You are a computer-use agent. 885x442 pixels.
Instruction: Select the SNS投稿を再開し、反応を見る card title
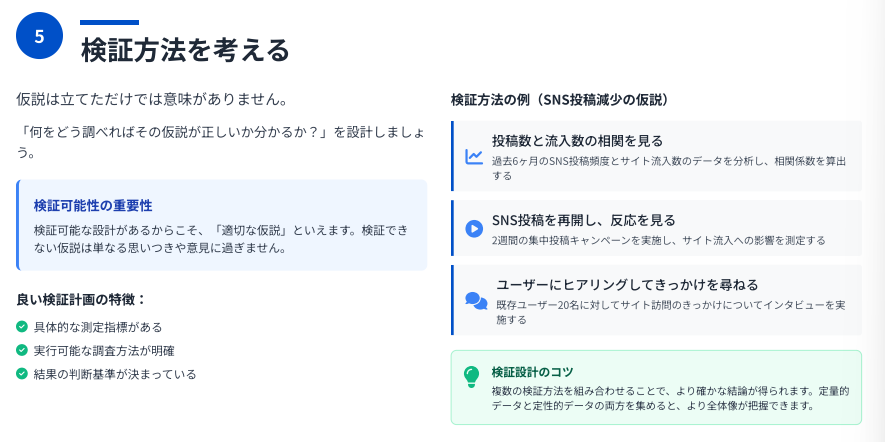tap(584, 220)
